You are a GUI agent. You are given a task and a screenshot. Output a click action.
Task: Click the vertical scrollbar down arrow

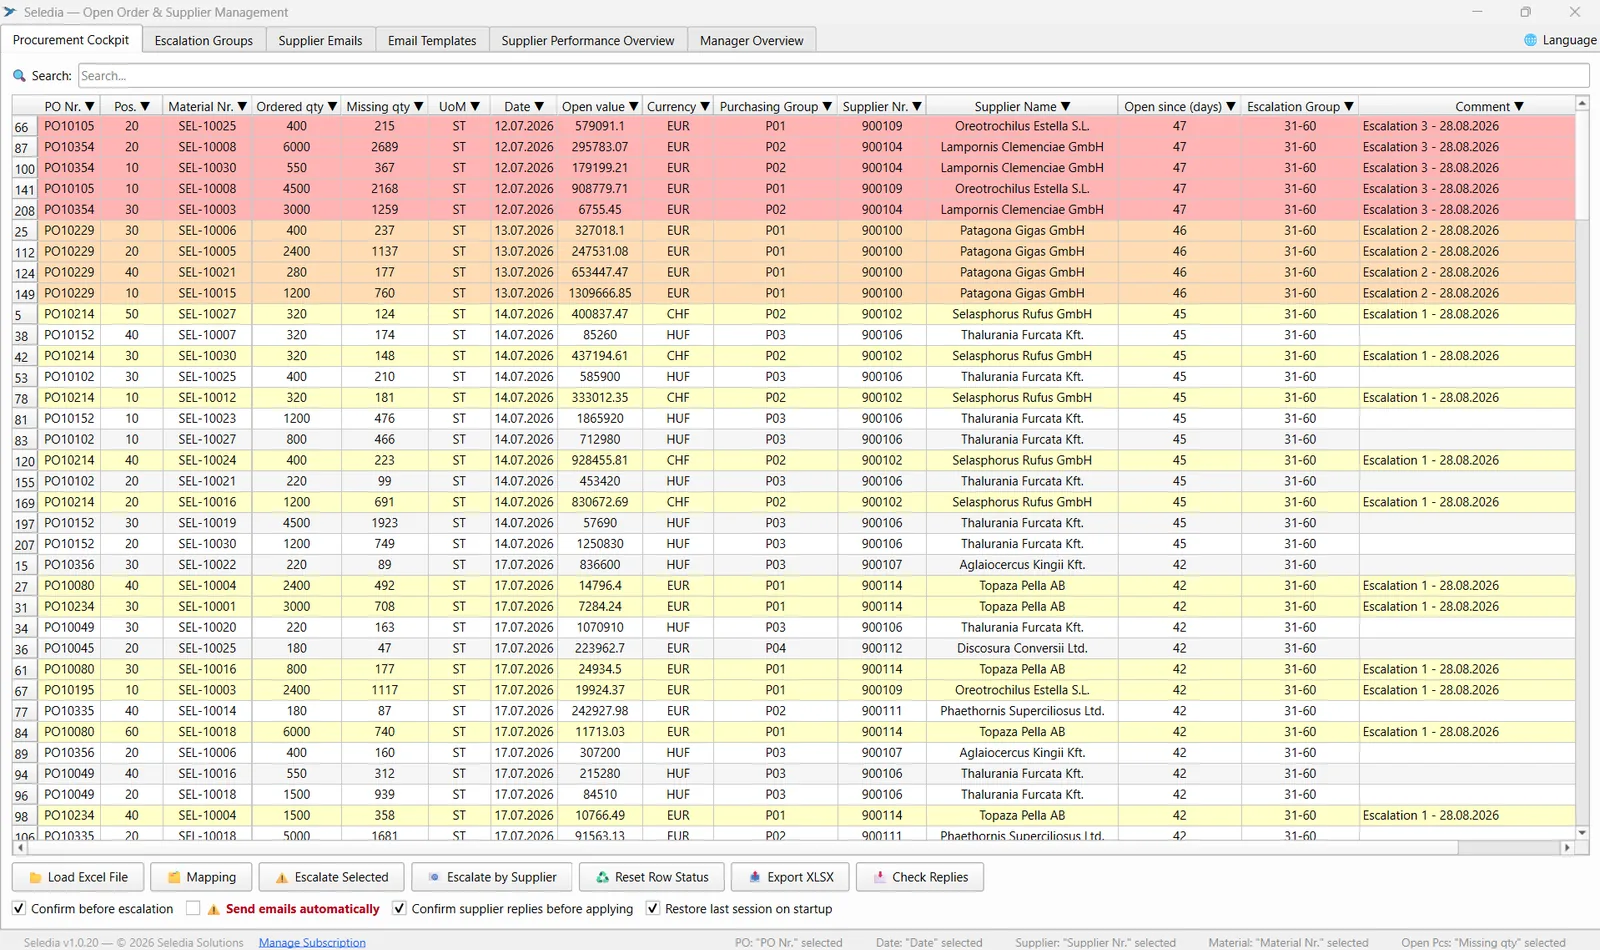(x=1582, y=832)
